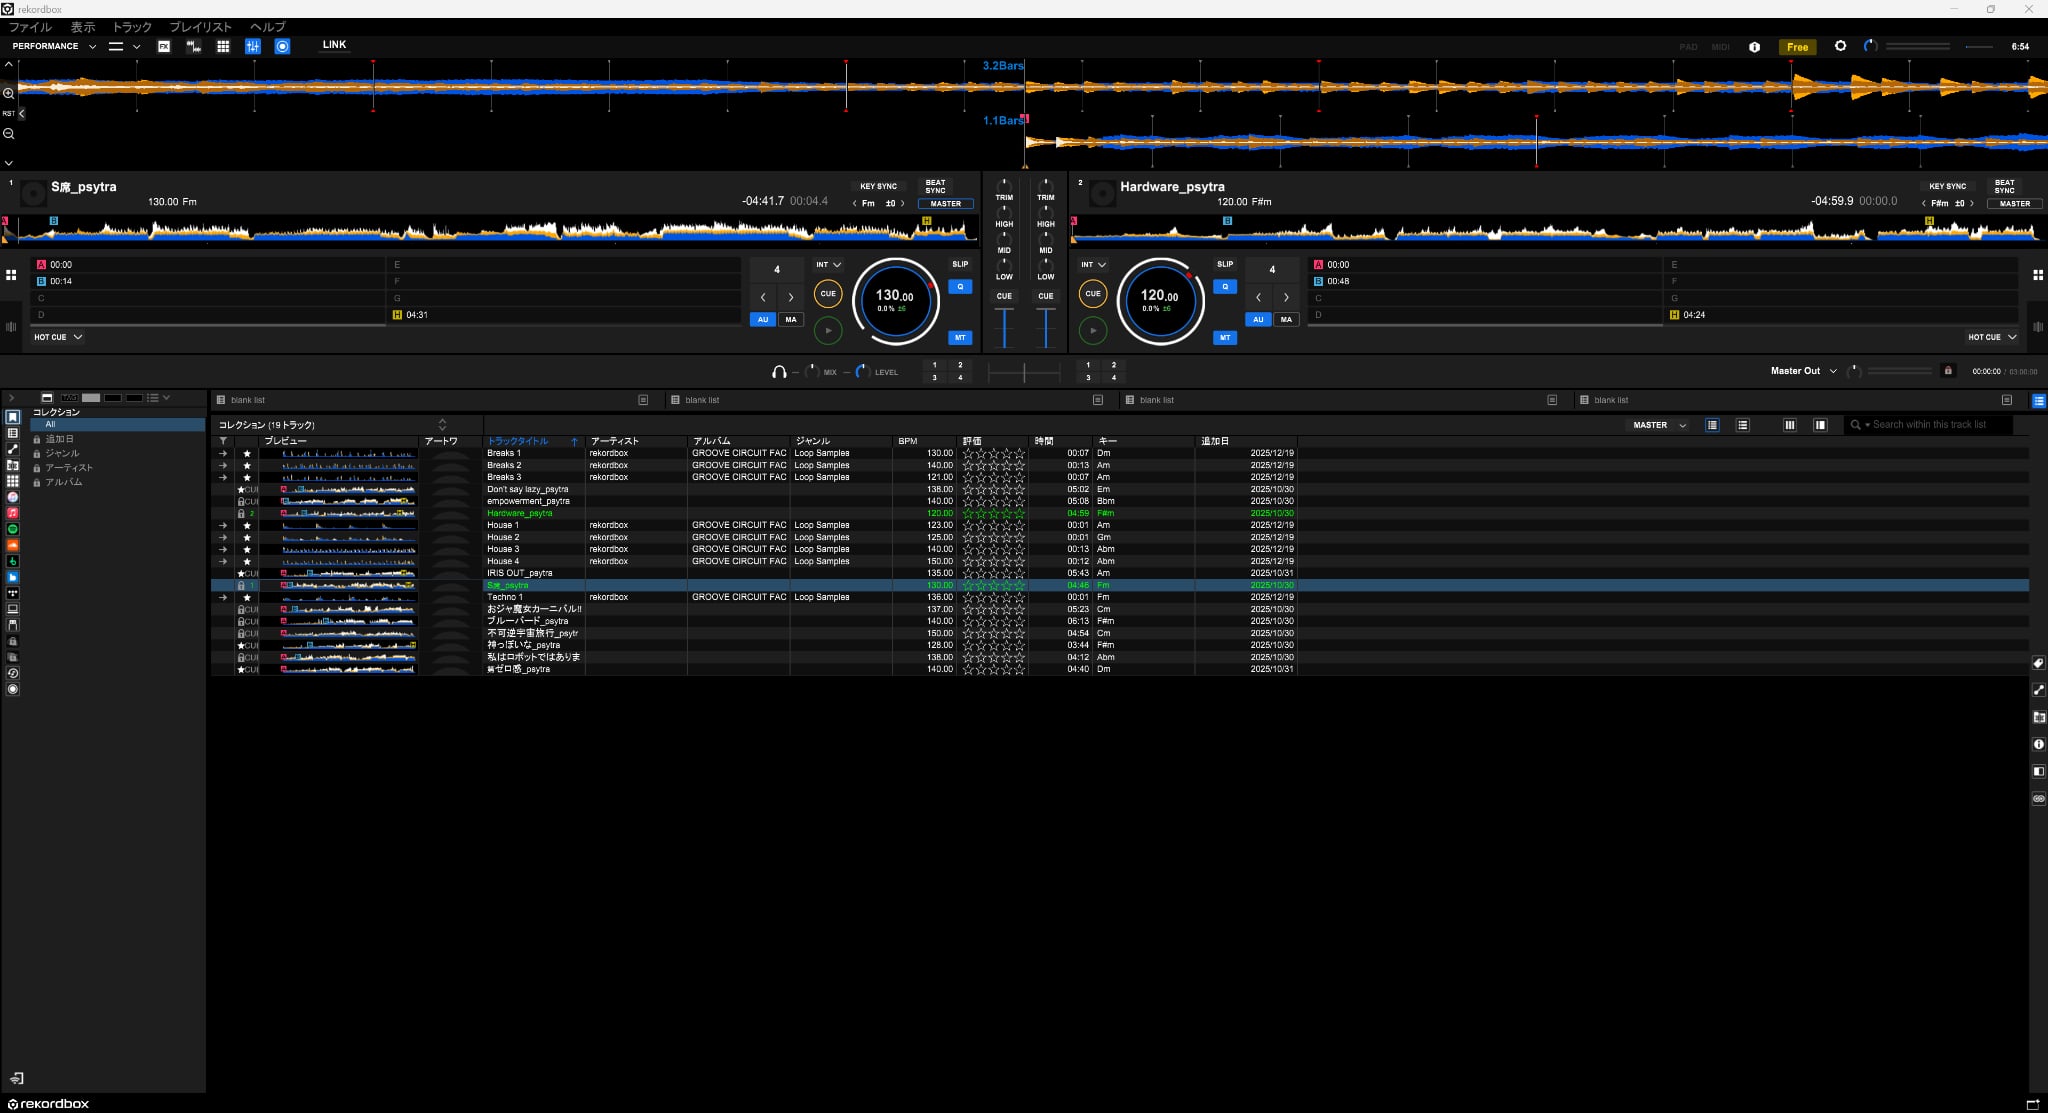Open settings gear icon
This screenshot has height=1113, width=2048.
[1840, 46]
